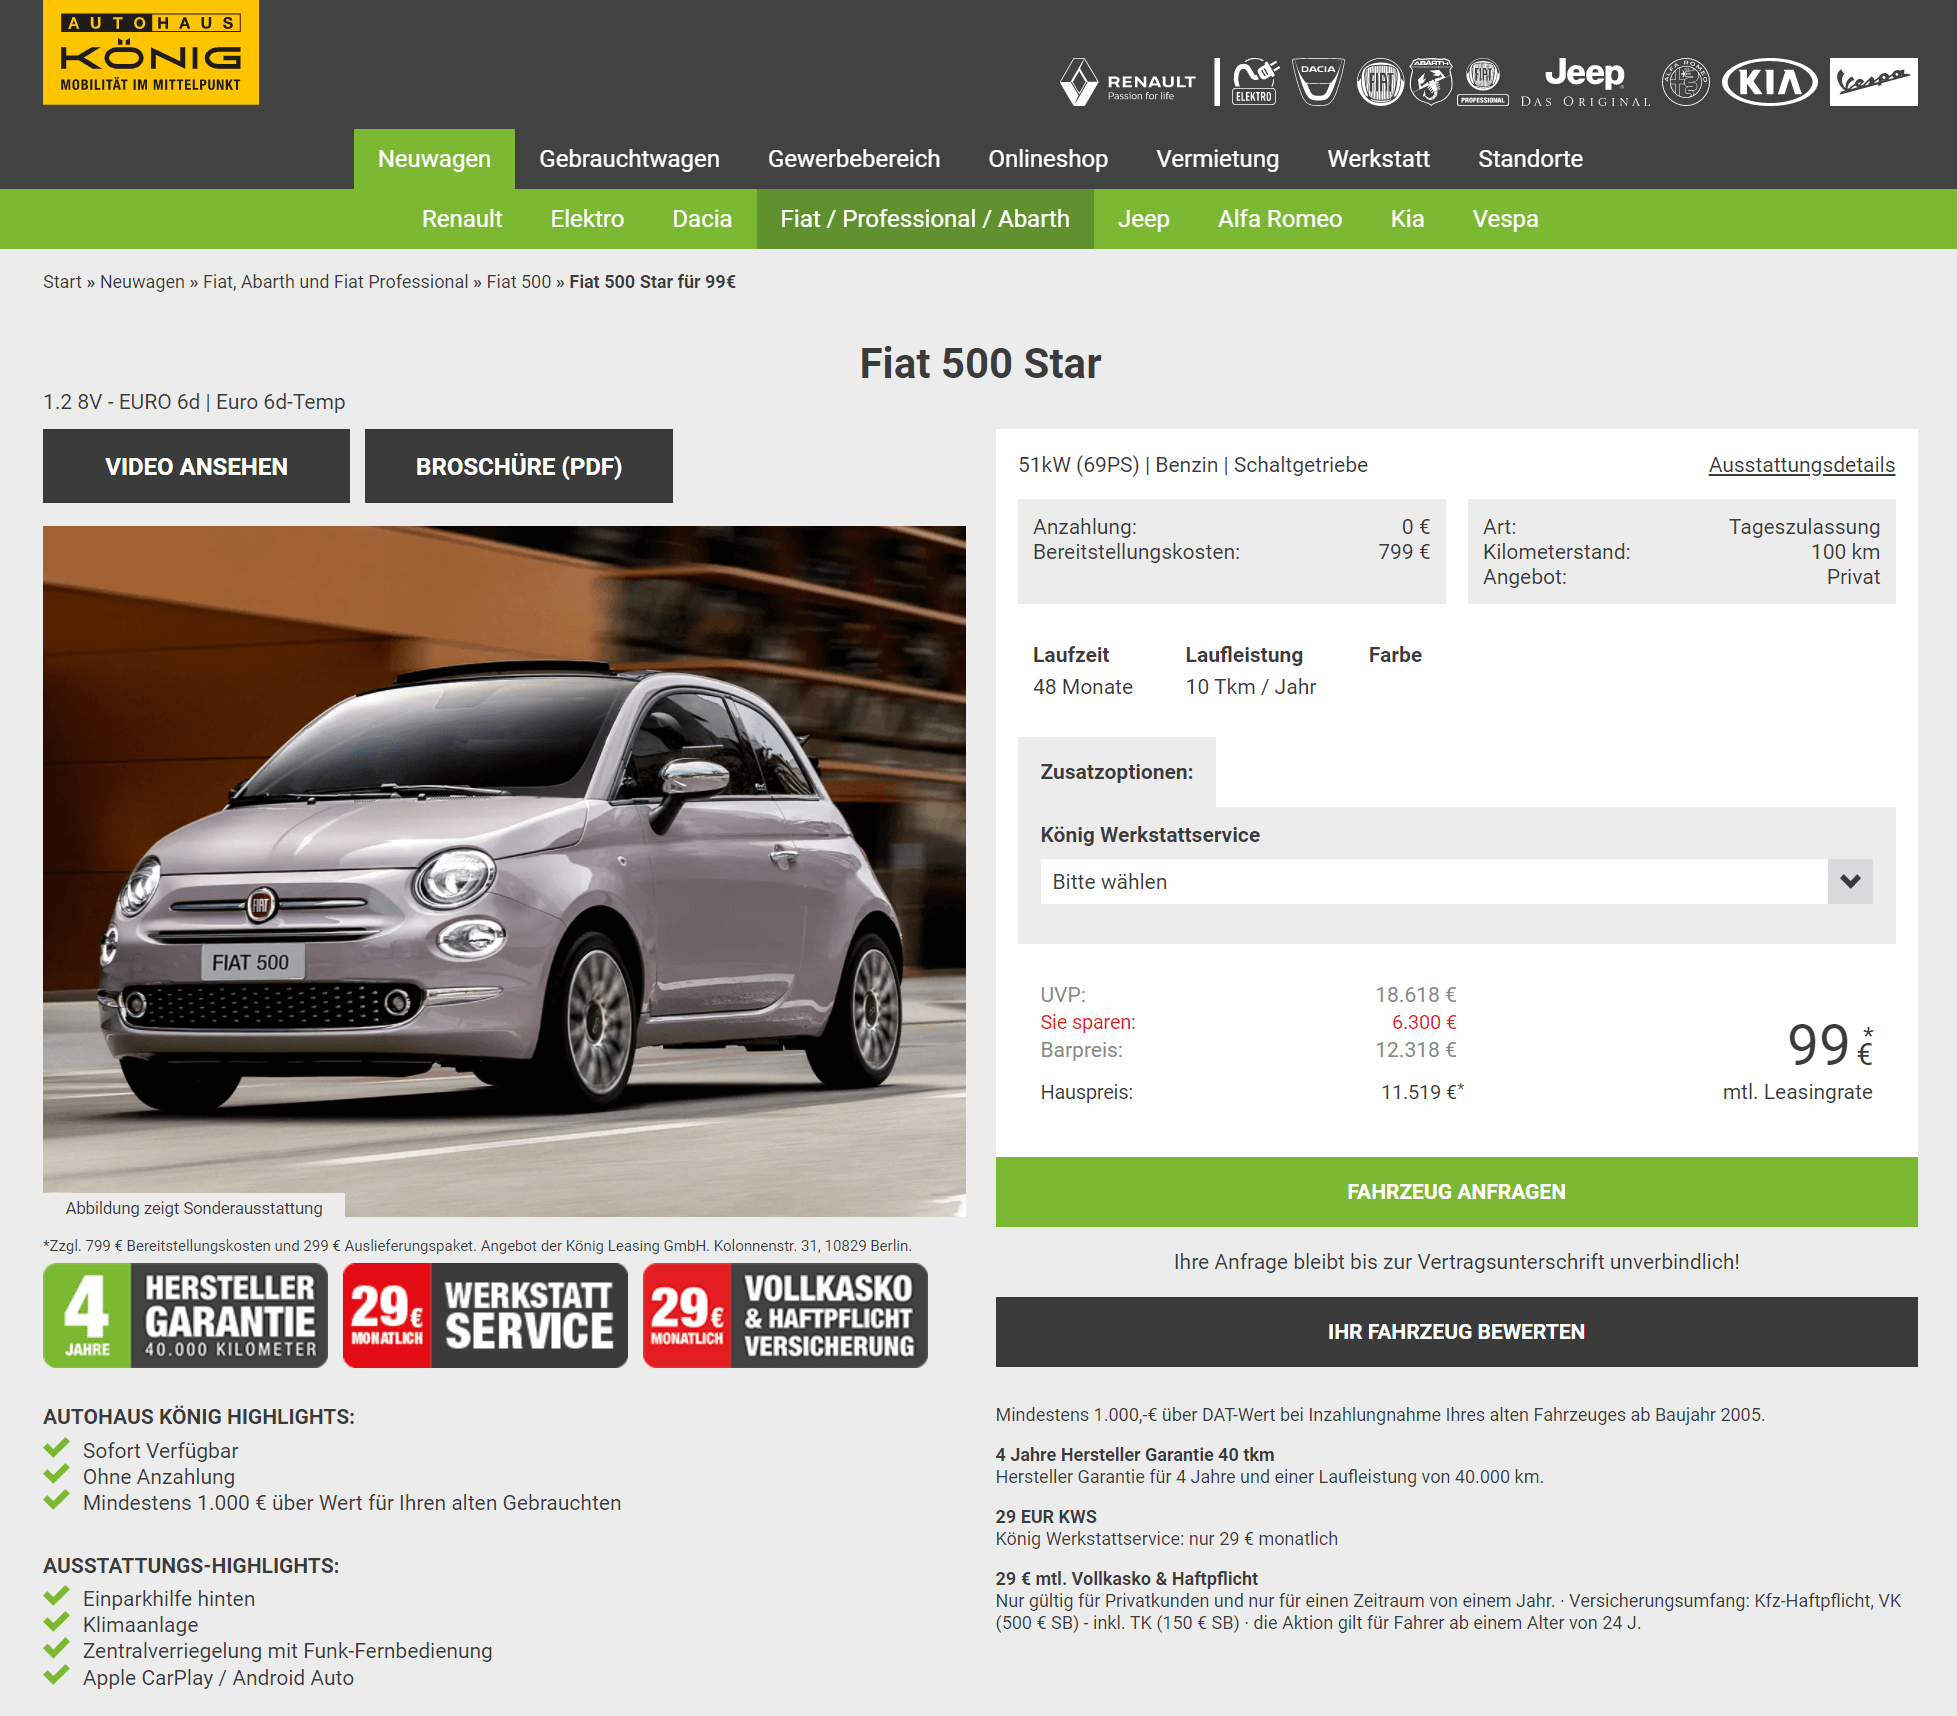This screenshot has height=1716, width=1957.
Task: Click the Bereitstellungskosten 799 € value
Action: tap(1404, 552)
